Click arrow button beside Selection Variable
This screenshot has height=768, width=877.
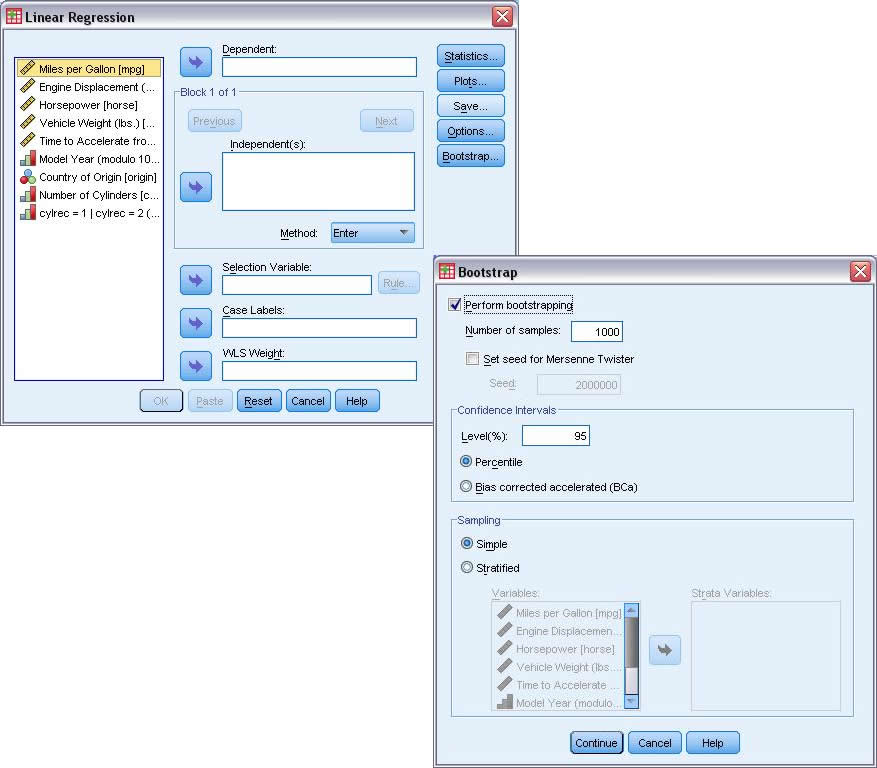[x=196, y=280]
